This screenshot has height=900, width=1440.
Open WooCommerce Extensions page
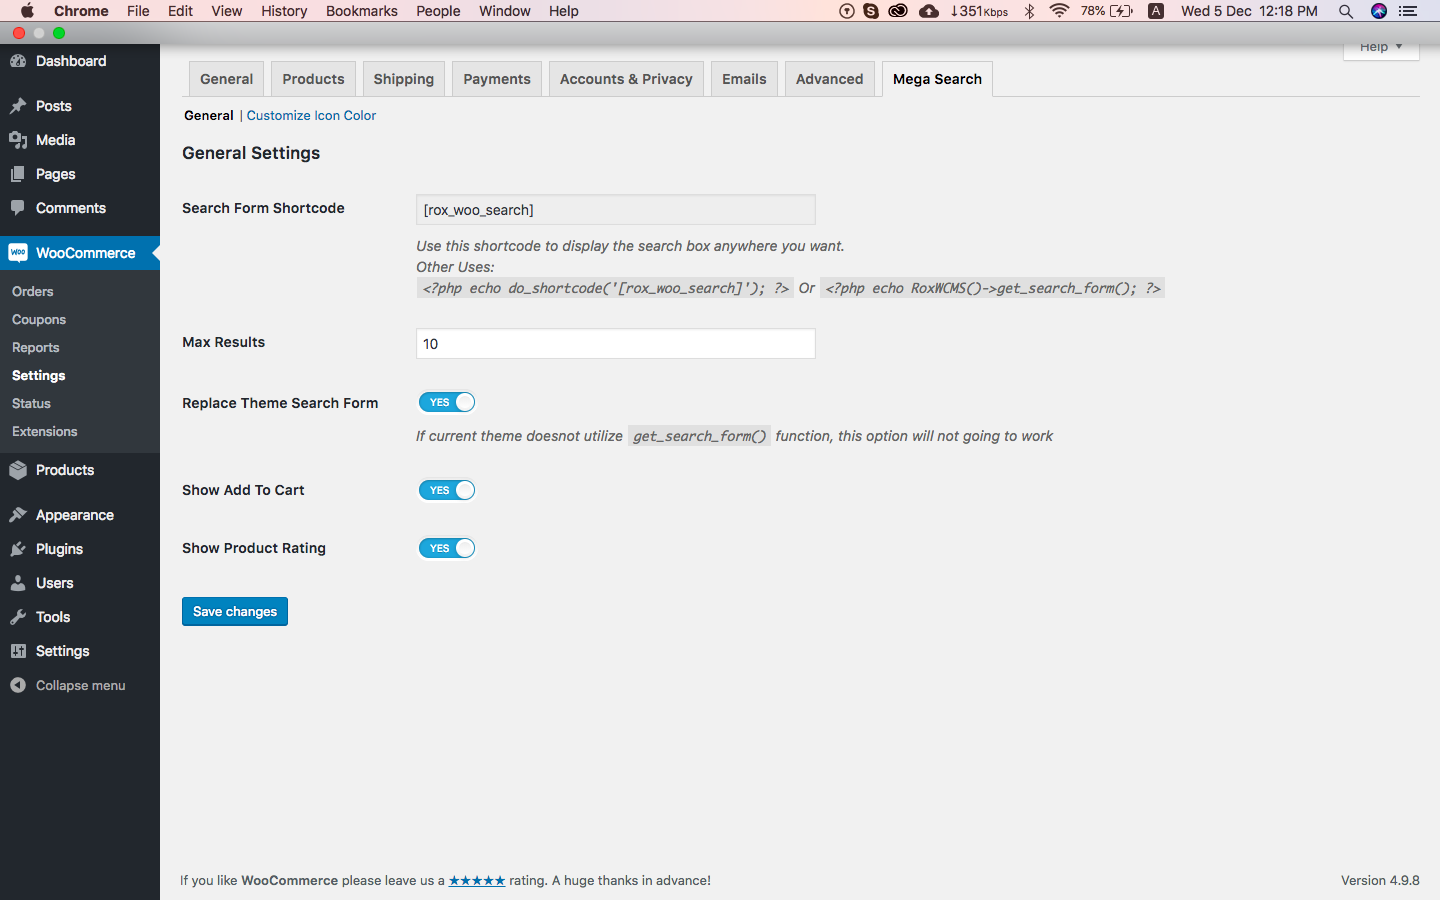[45, 431]
